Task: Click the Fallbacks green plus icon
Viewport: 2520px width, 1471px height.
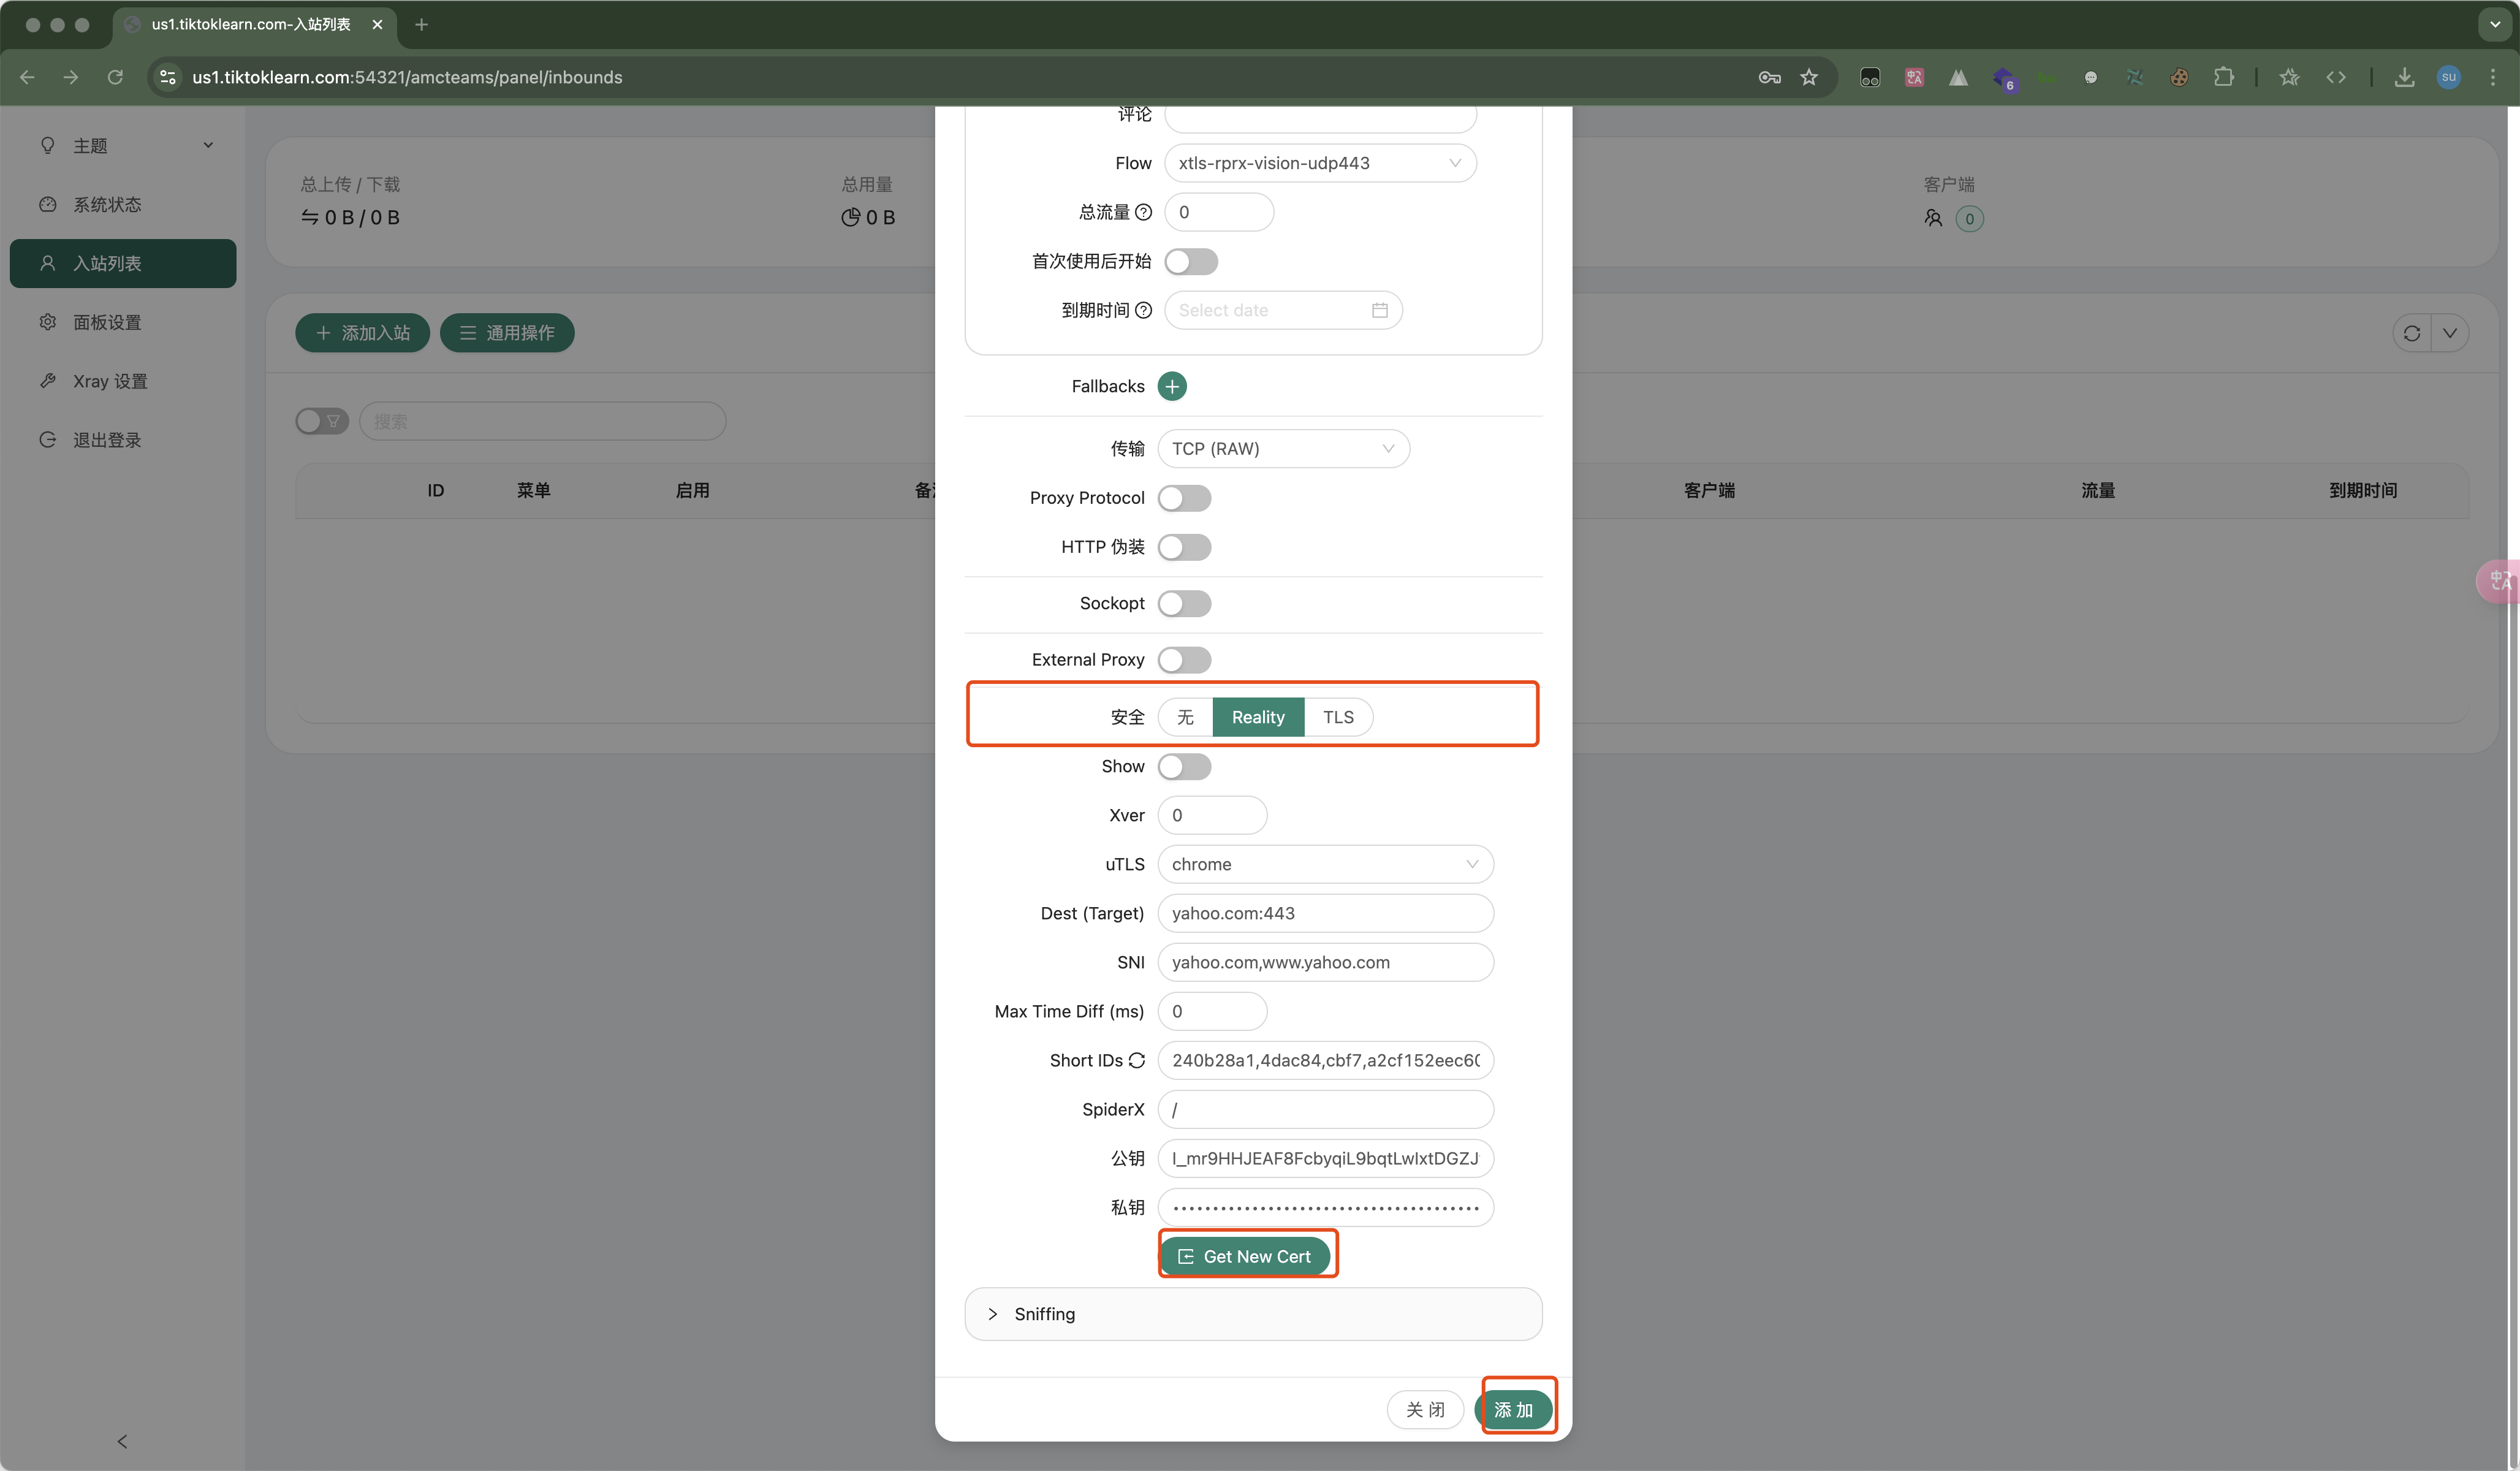Action: pos(1172,386)
